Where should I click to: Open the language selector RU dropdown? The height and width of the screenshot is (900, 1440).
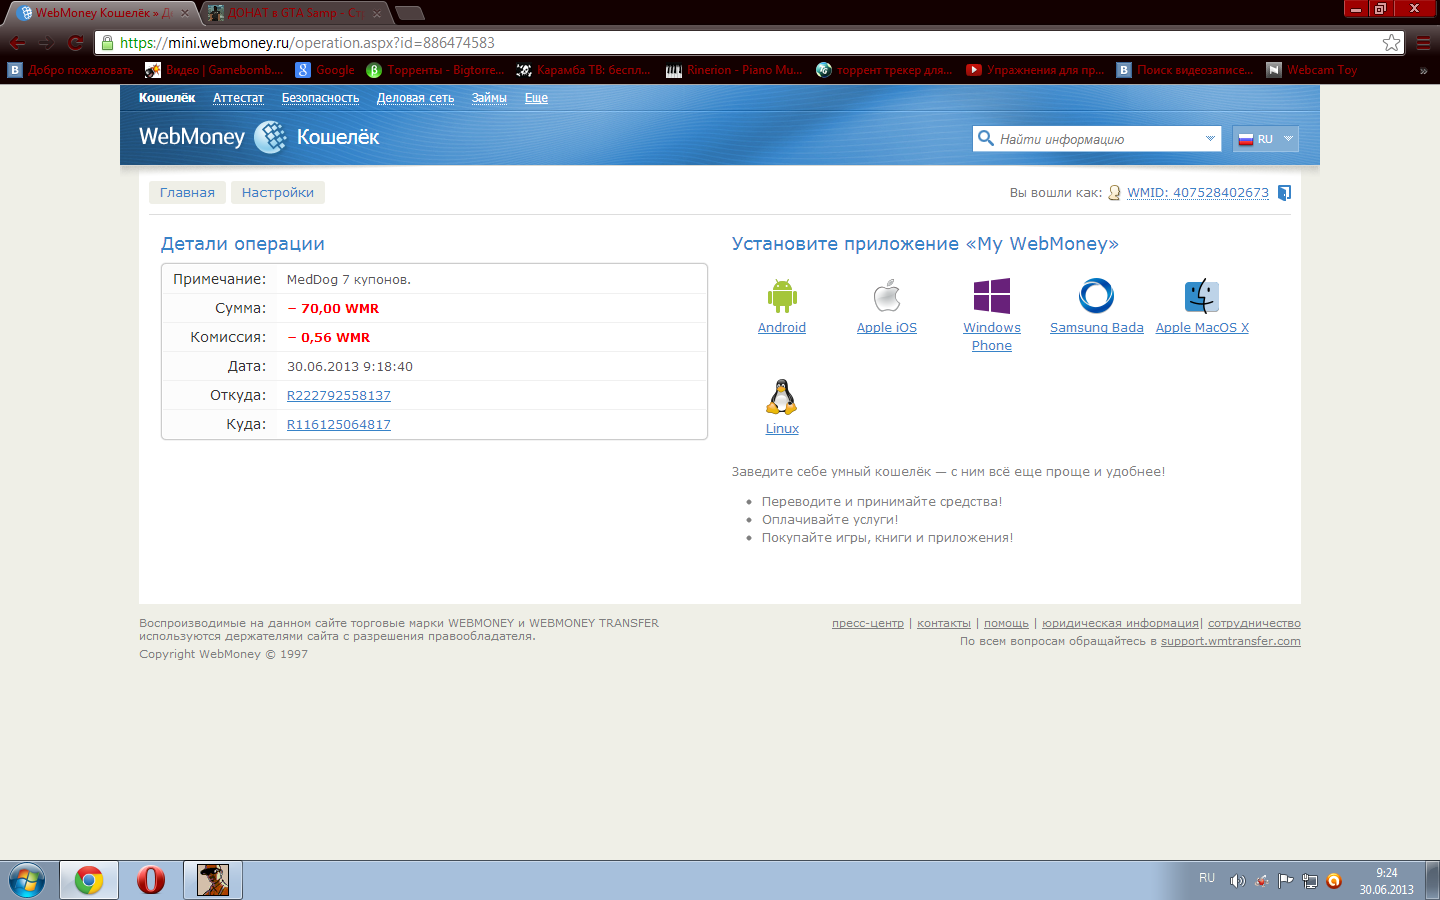coord(1266,139)
